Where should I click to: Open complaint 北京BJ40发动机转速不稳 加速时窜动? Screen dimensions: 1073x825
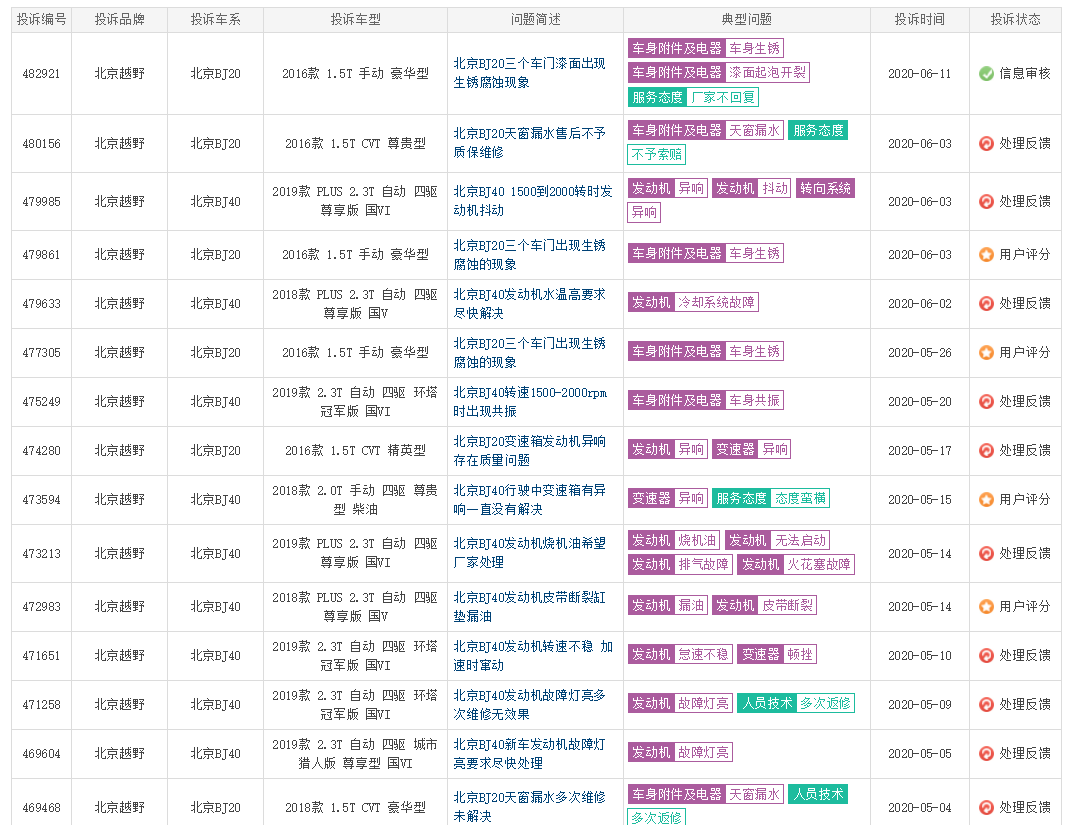click(x=532, y=656)
